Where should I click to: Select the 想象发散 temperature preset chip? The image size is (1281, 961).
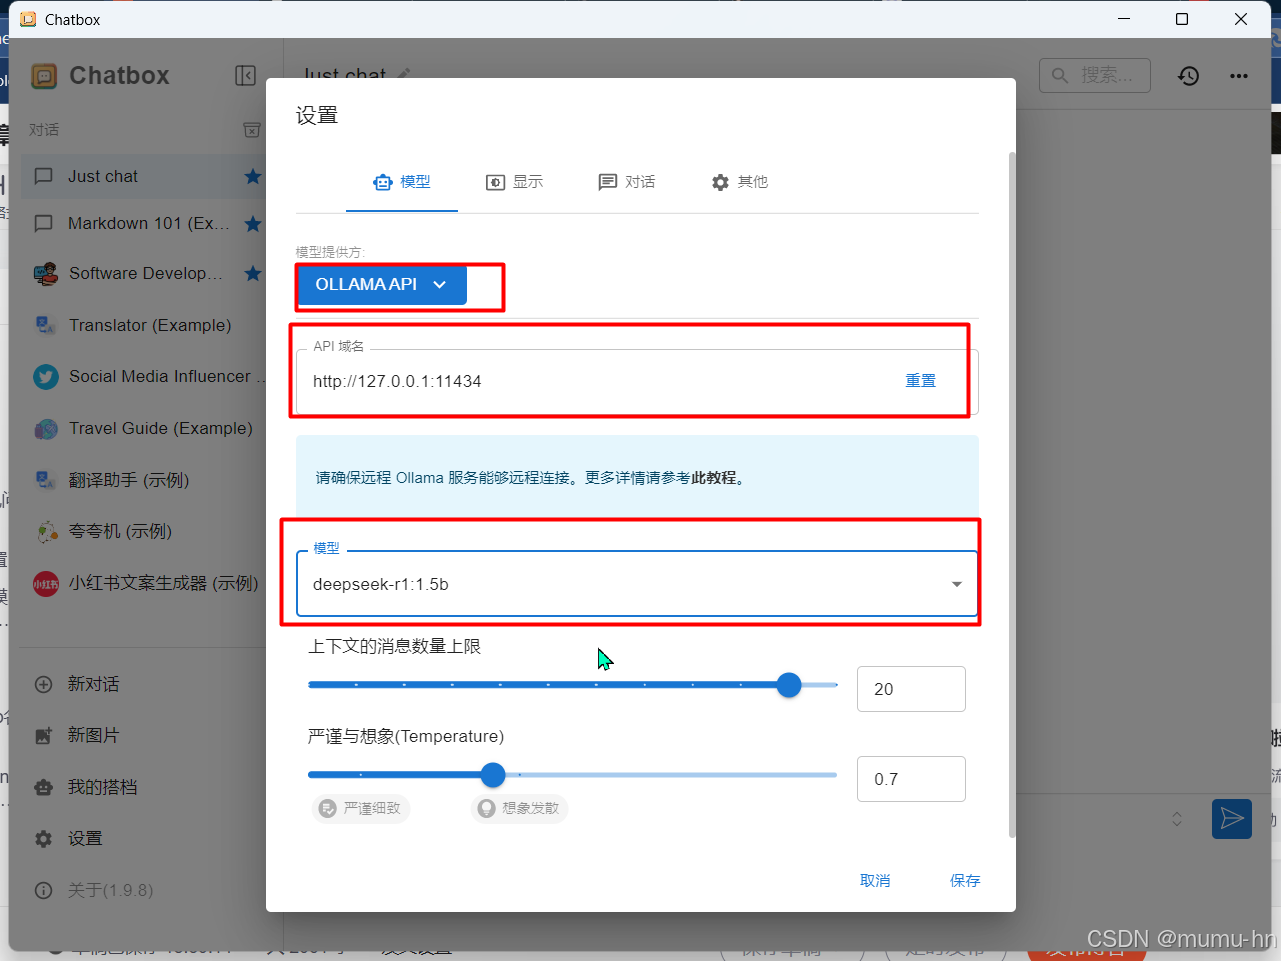519,808
